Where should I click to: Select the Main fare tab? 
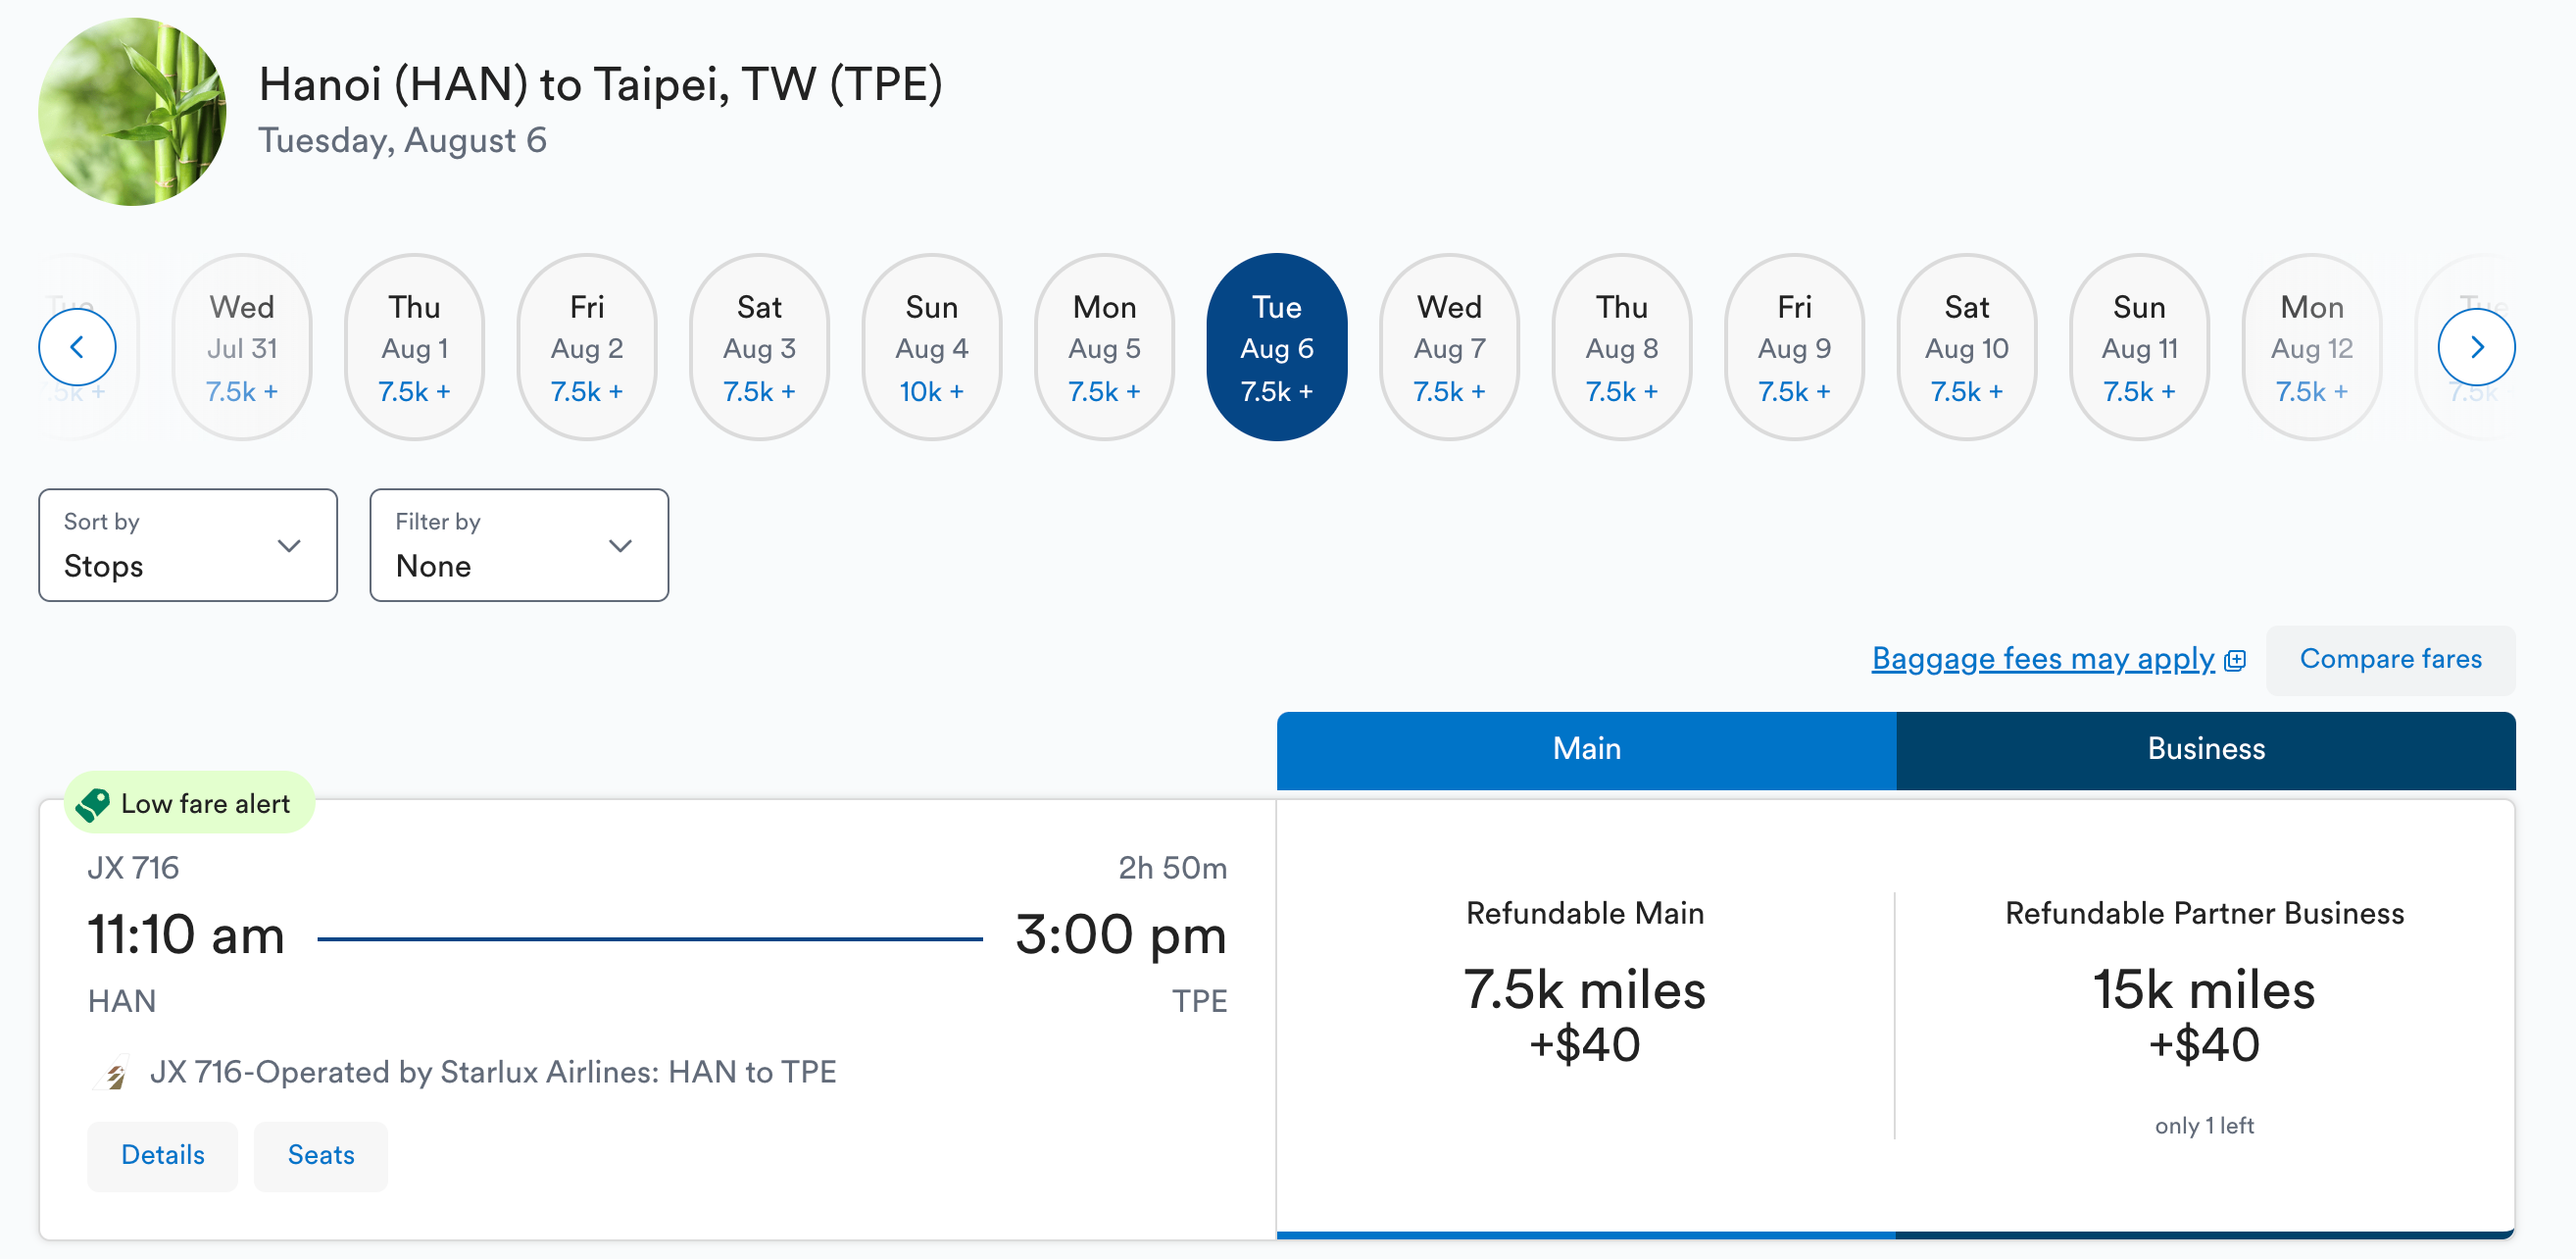(x=1585, y=749)
